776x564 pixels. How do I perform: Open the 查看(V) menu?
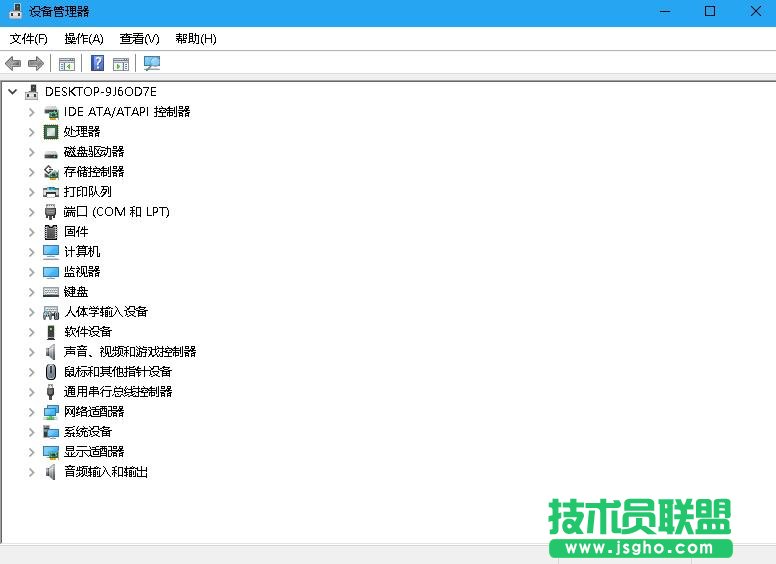(x=139, y=39)
